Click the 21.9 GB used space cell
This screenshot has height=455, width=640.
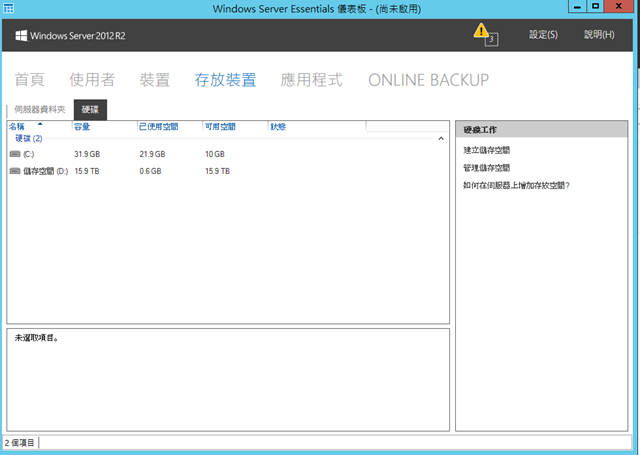click(152, 154)
